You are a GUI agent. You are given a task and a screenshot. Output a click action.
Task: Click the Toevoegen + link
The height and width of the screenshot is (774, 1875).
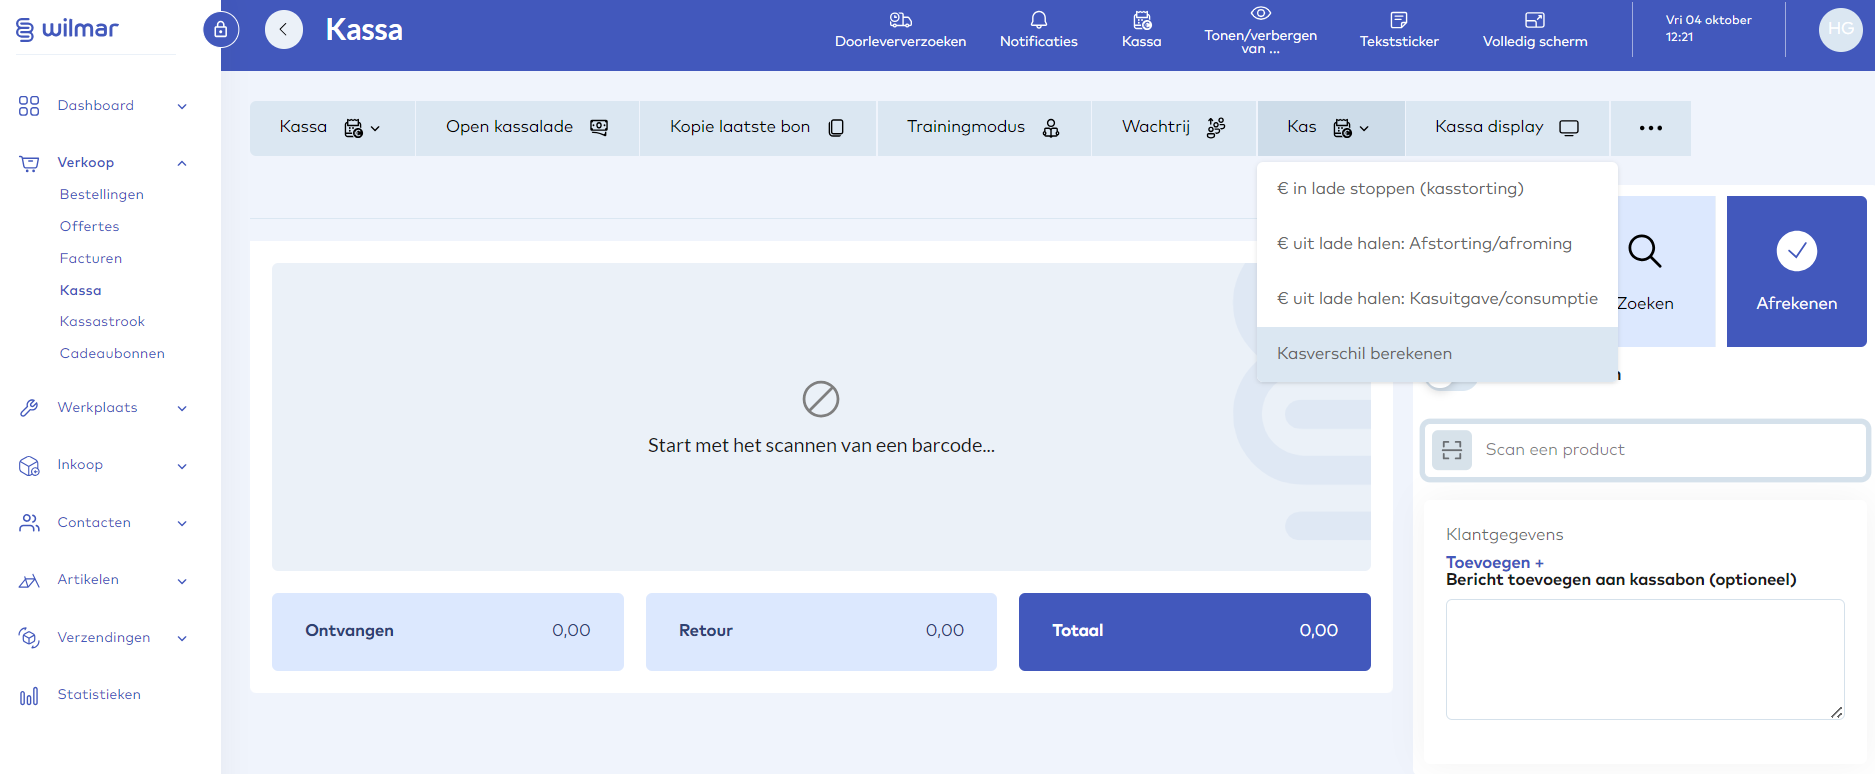[x=1494, y=562]
